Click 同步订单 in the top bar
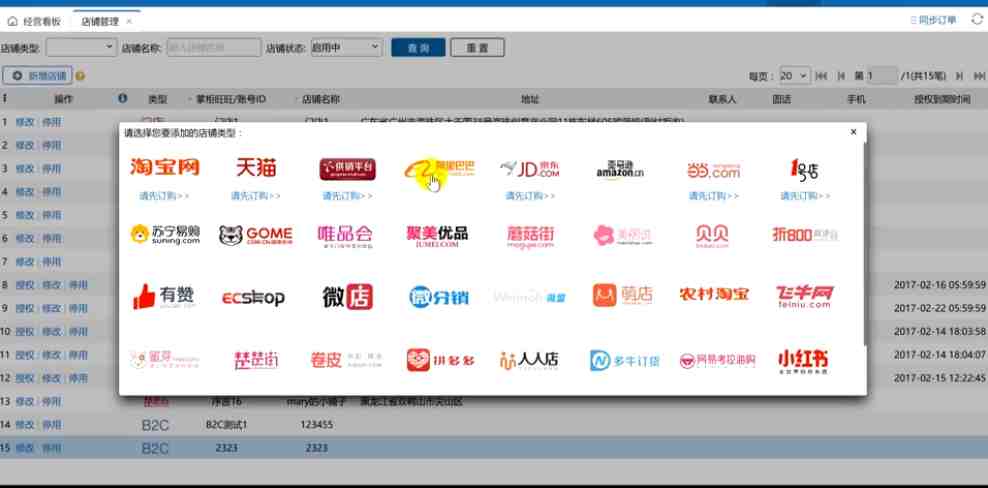 [x=933, y=20]
